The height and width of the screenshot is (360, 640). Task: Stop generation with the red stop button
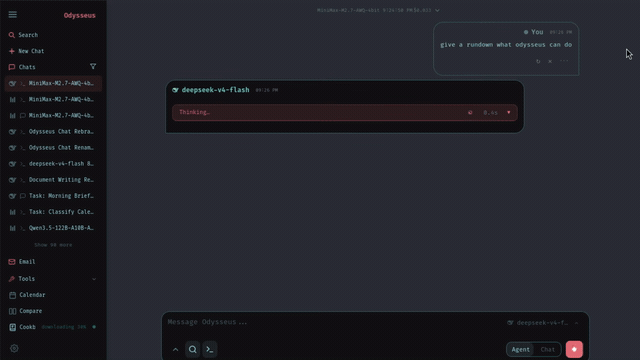coord(574,349)
